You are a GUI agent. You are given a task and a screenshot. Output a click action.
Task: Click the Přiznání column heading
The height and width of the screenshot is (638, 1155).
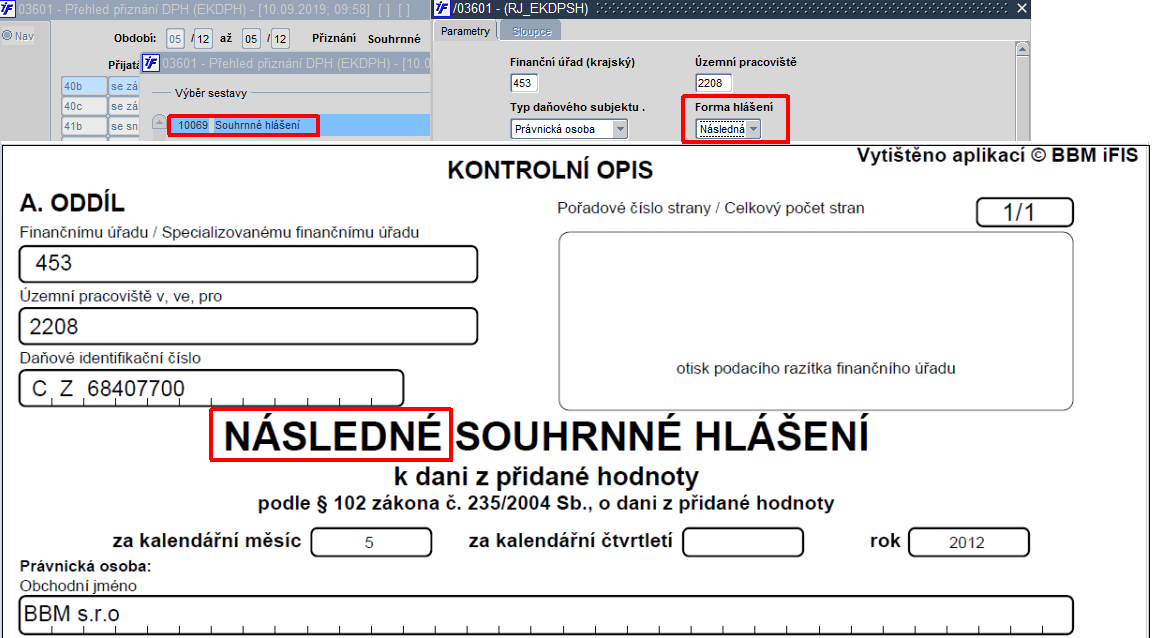tap(334, 38)
